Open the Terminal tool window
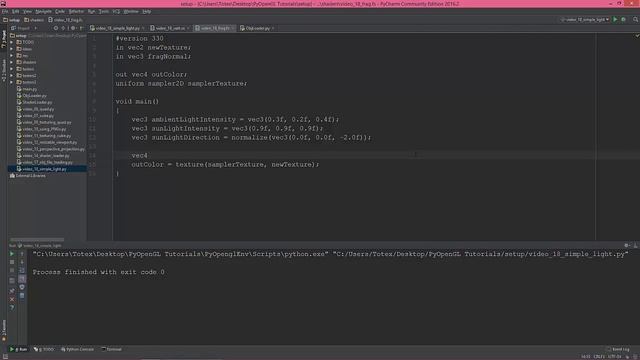The height and width of the screenshot is (360, 640). click(112, 349)
